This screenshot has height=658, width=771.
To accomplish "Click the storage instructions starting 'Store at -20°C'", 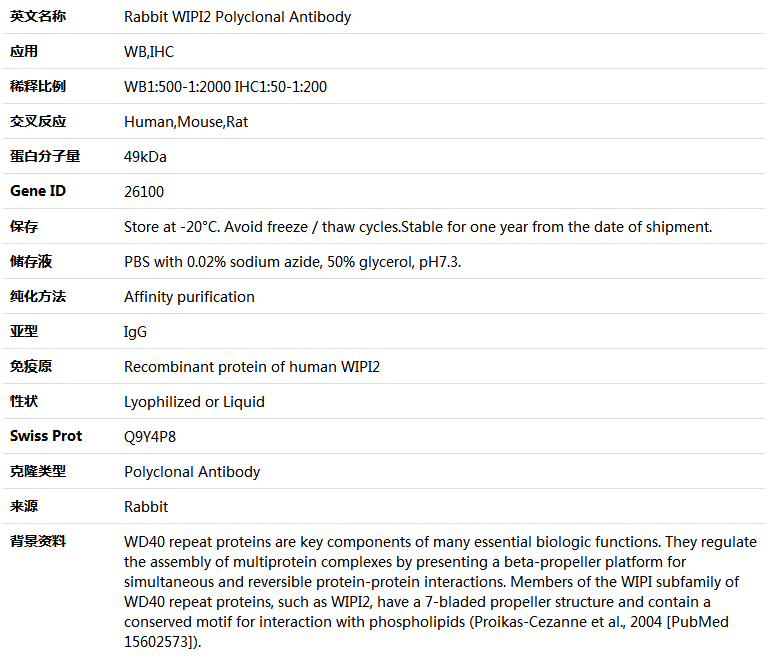I will coord(418,227).
